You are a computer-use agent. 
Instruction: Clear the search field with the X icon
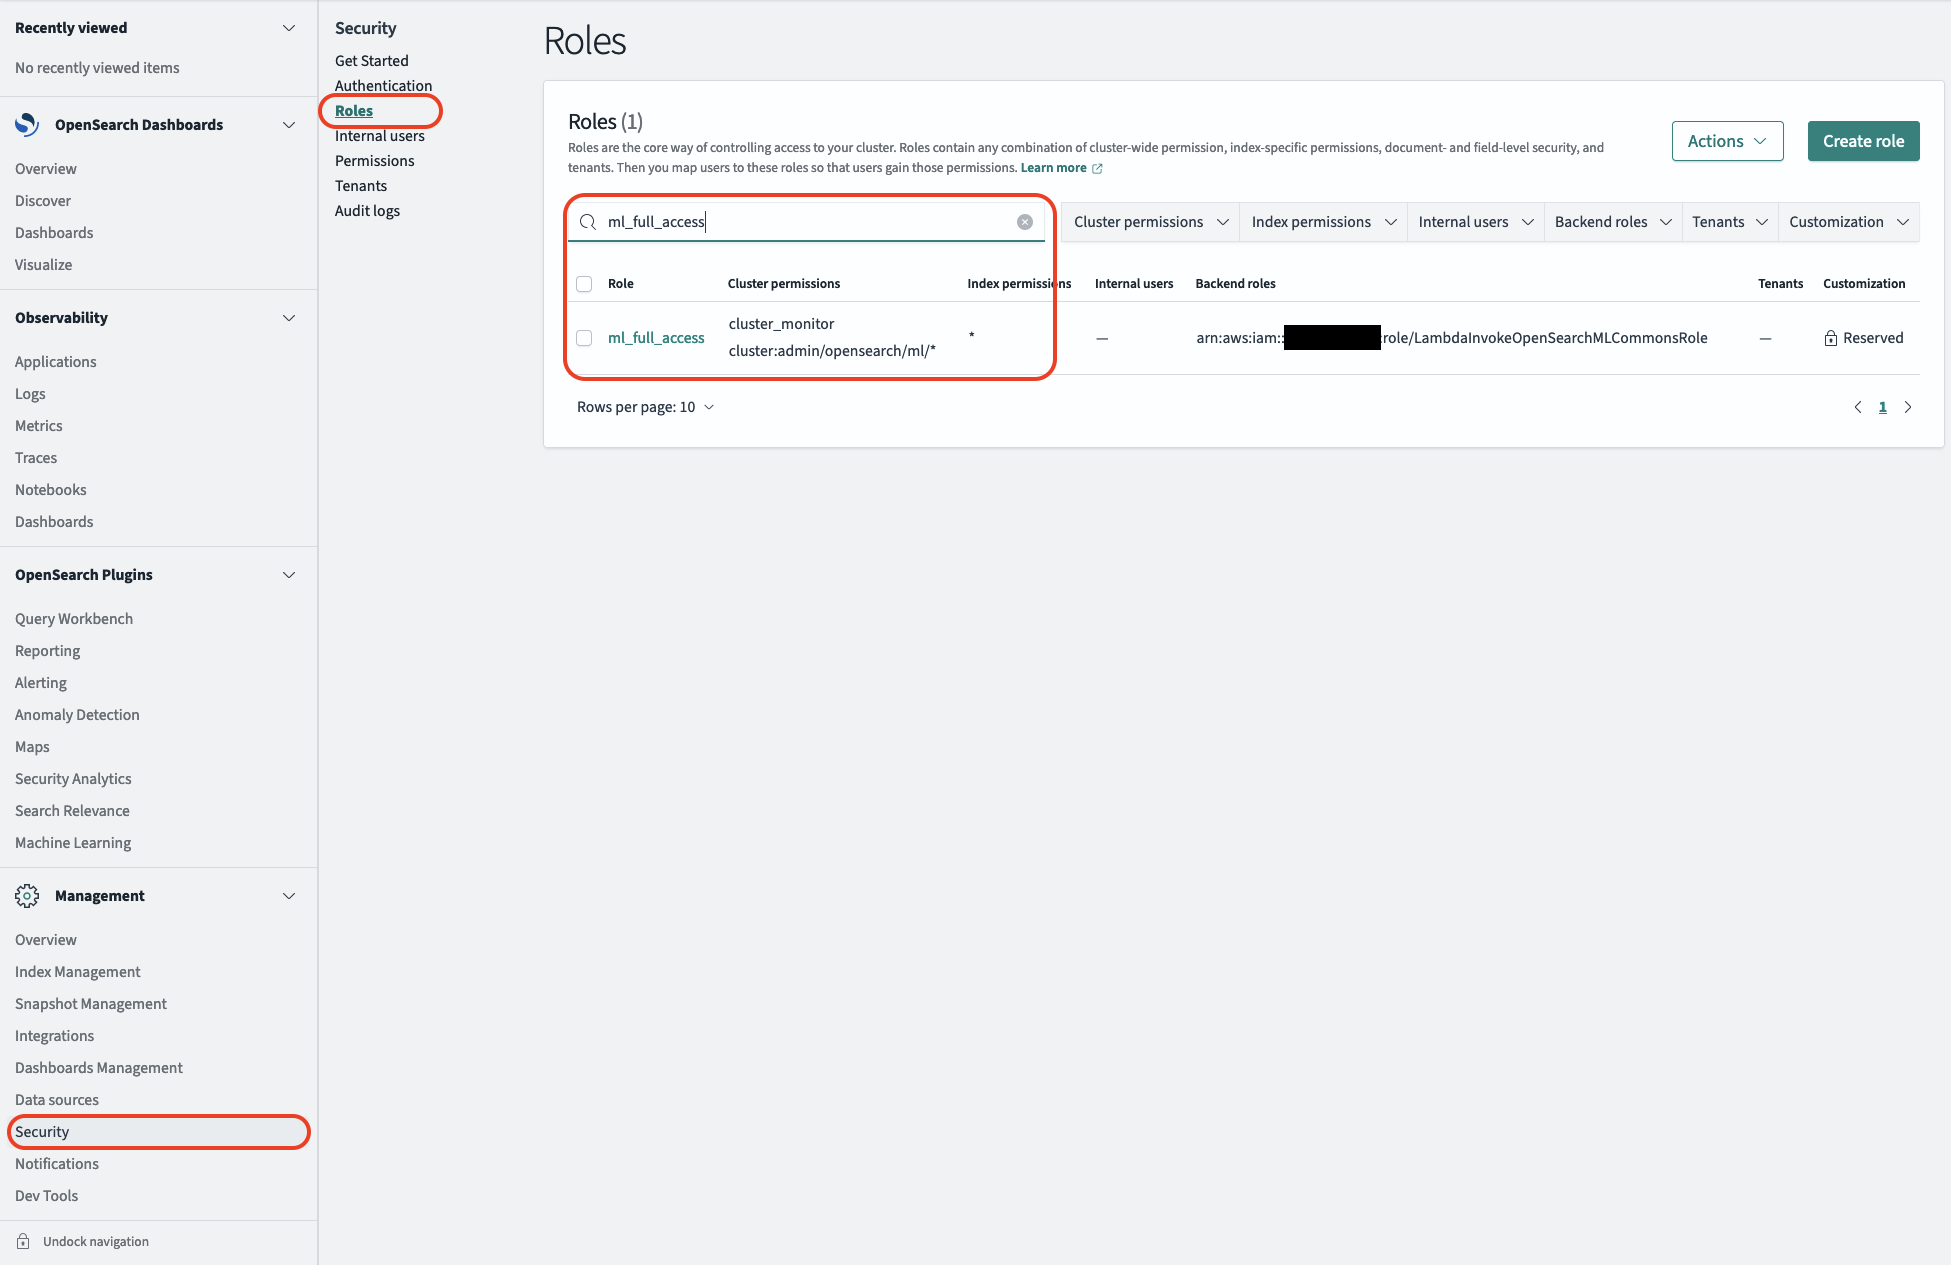coord(1025,222)
